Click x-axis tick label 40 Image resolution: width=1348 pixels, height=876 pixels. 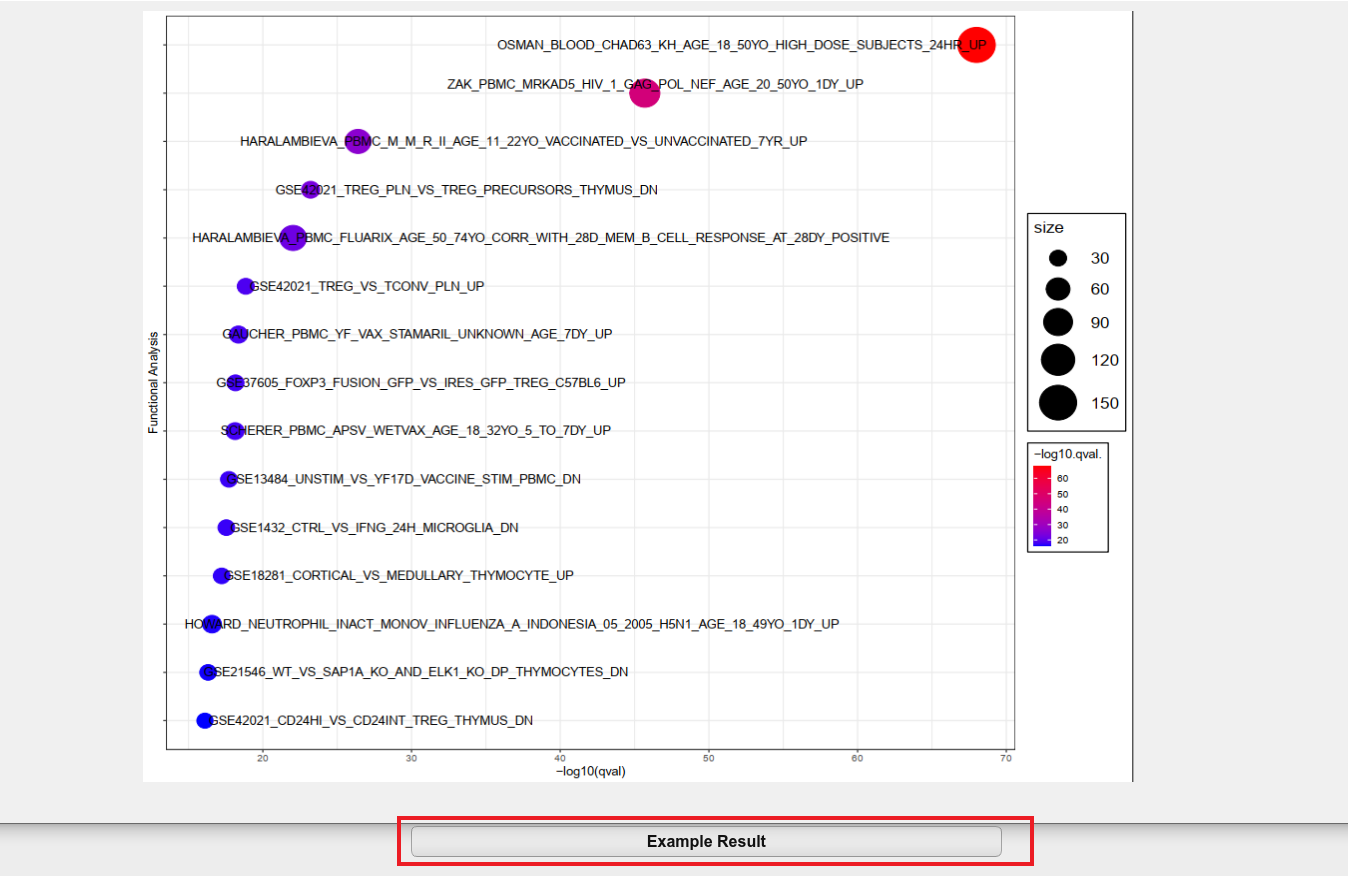(560, 758)
